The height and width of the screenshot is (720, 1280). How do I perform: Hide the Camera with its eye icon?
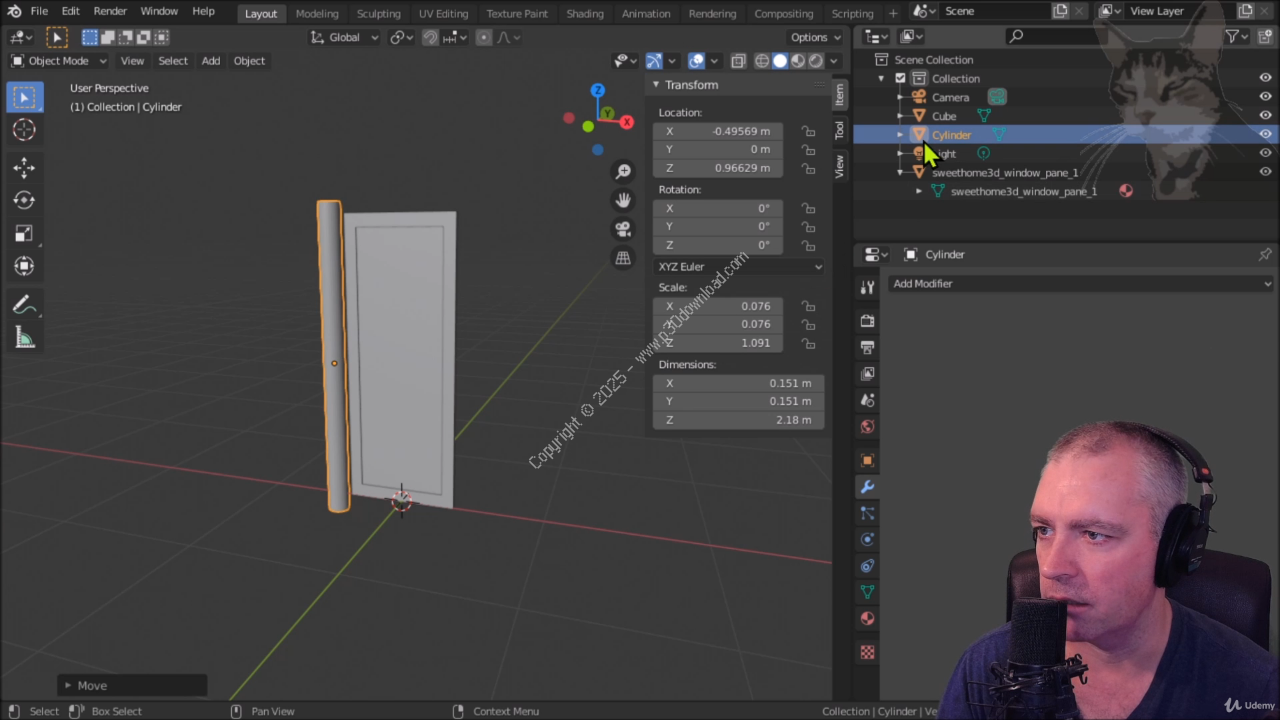(x=1265, y=97)
